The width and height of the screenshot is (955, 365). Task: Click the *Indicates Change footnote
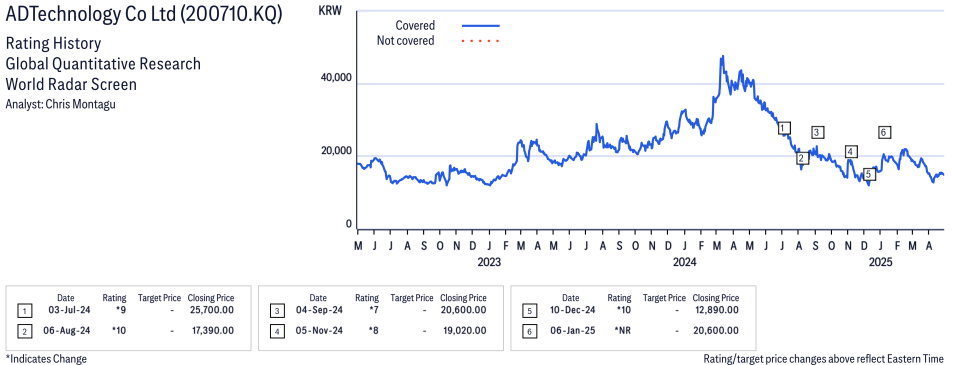[x=46, y=358]
